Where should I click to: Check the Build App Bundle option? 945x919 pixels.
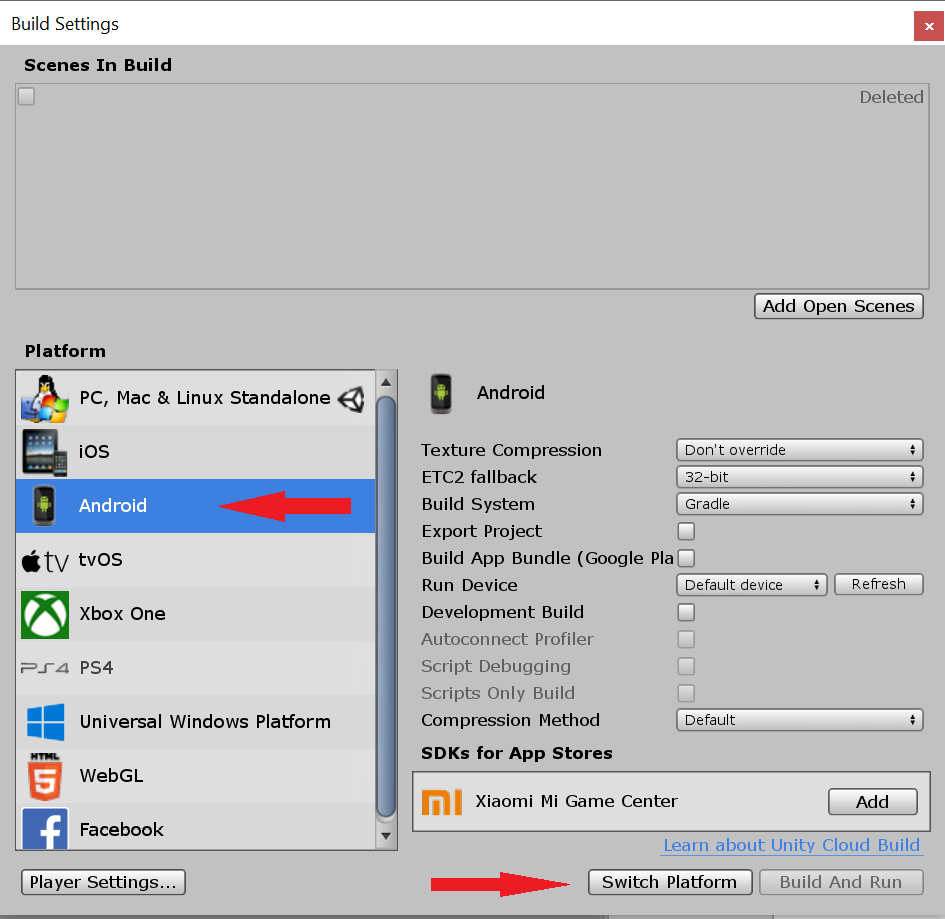pyautogui.click(x=686, y=558)
